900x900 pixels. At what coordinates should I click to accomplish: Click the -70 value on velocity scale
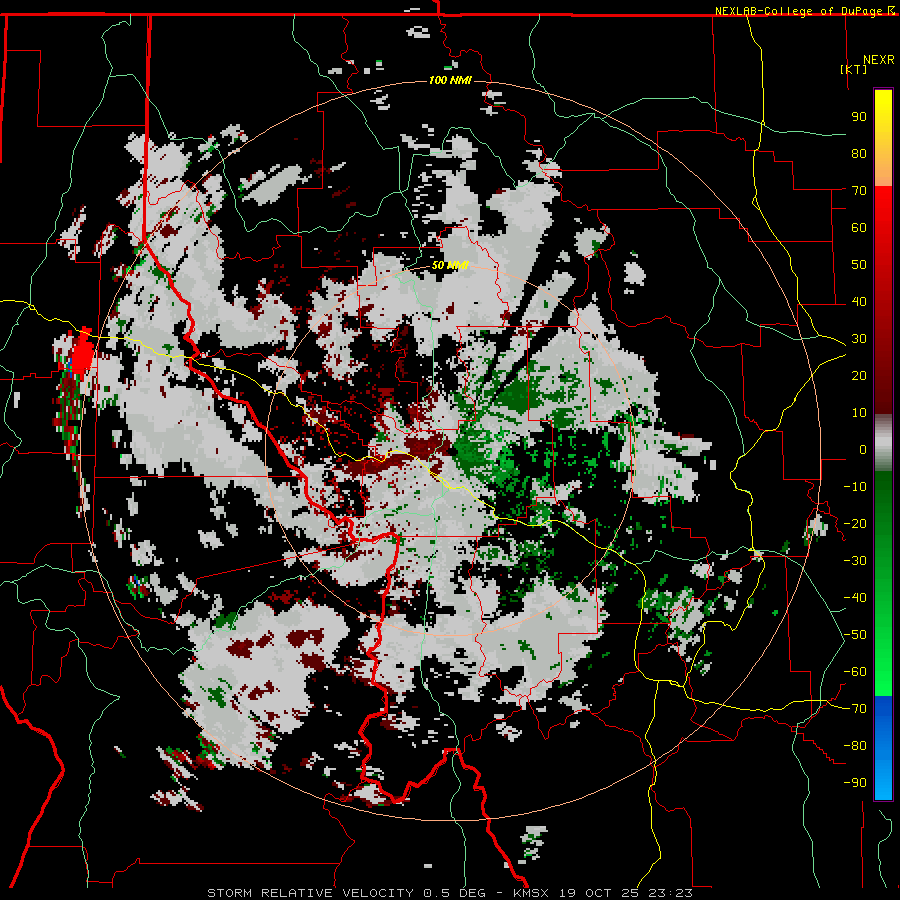(855, 709)
